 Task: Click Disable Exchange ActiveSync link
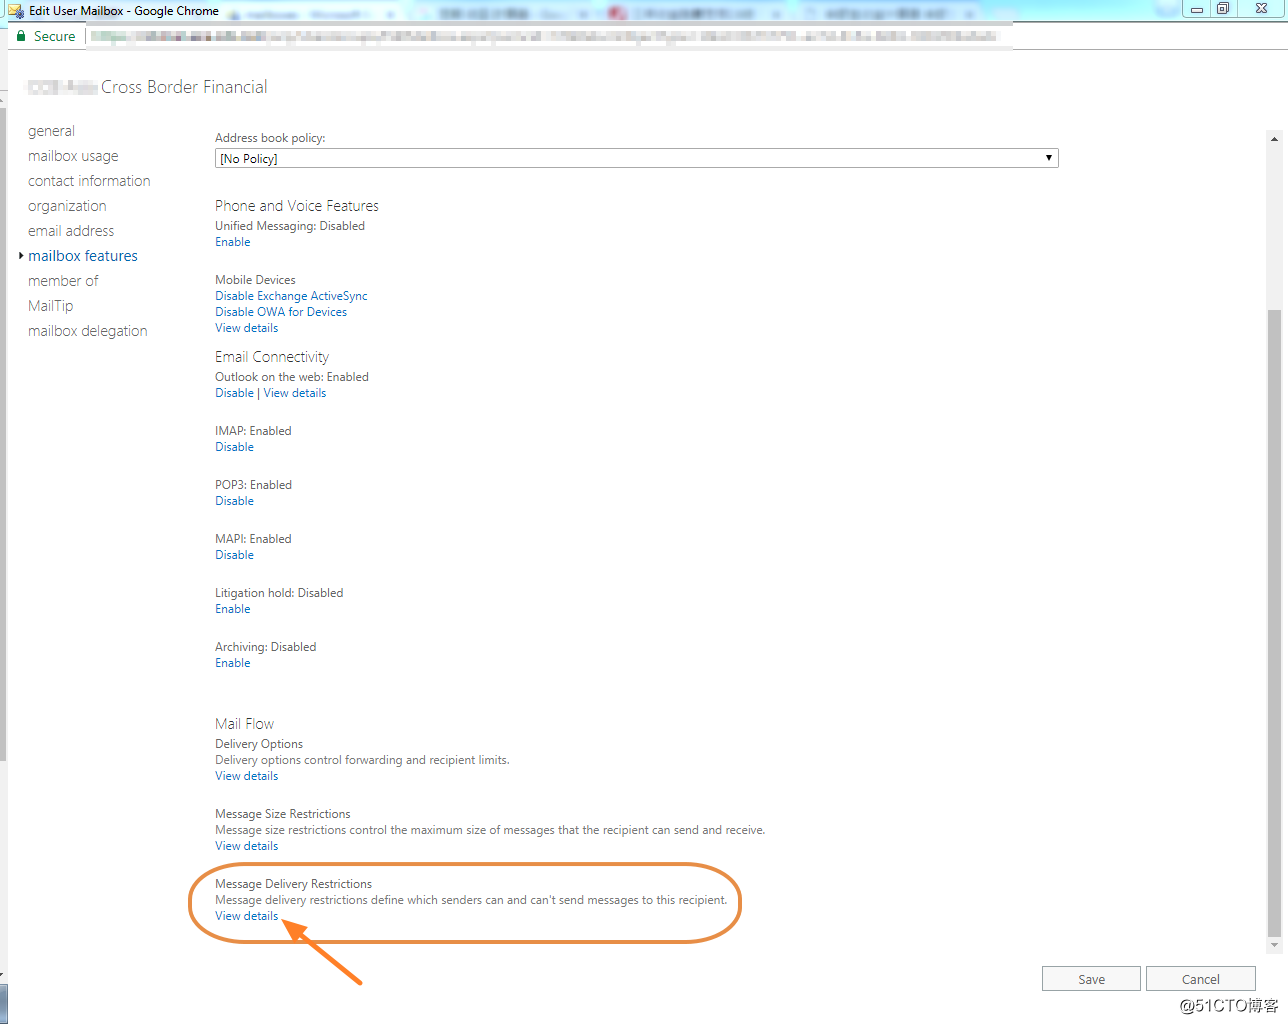291,296
